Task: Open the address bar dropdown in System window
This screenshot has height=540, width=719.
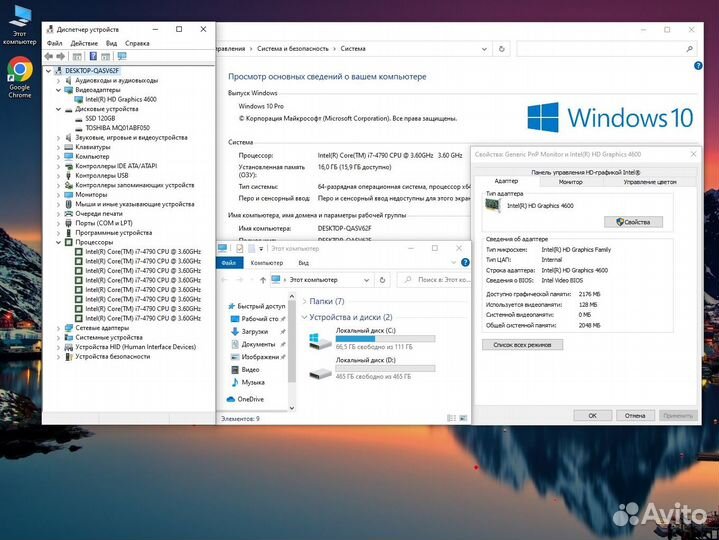Action: click(x=484, y=49)
